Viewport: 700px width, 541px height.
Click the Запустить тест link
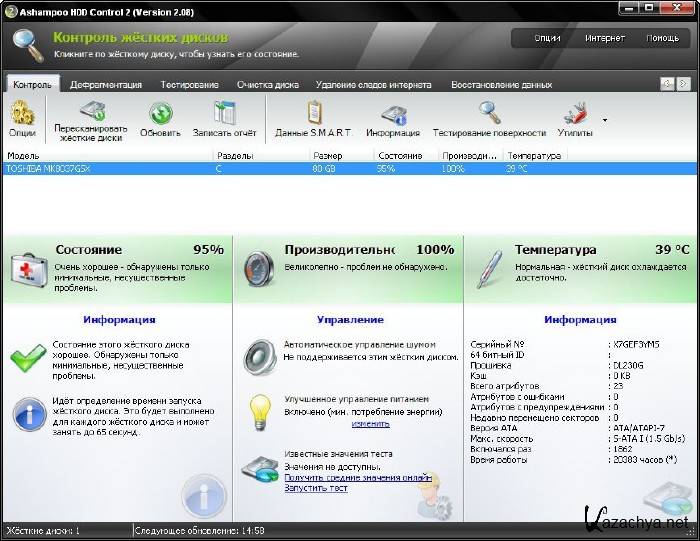pyautogui.click(x=316, y=488)
